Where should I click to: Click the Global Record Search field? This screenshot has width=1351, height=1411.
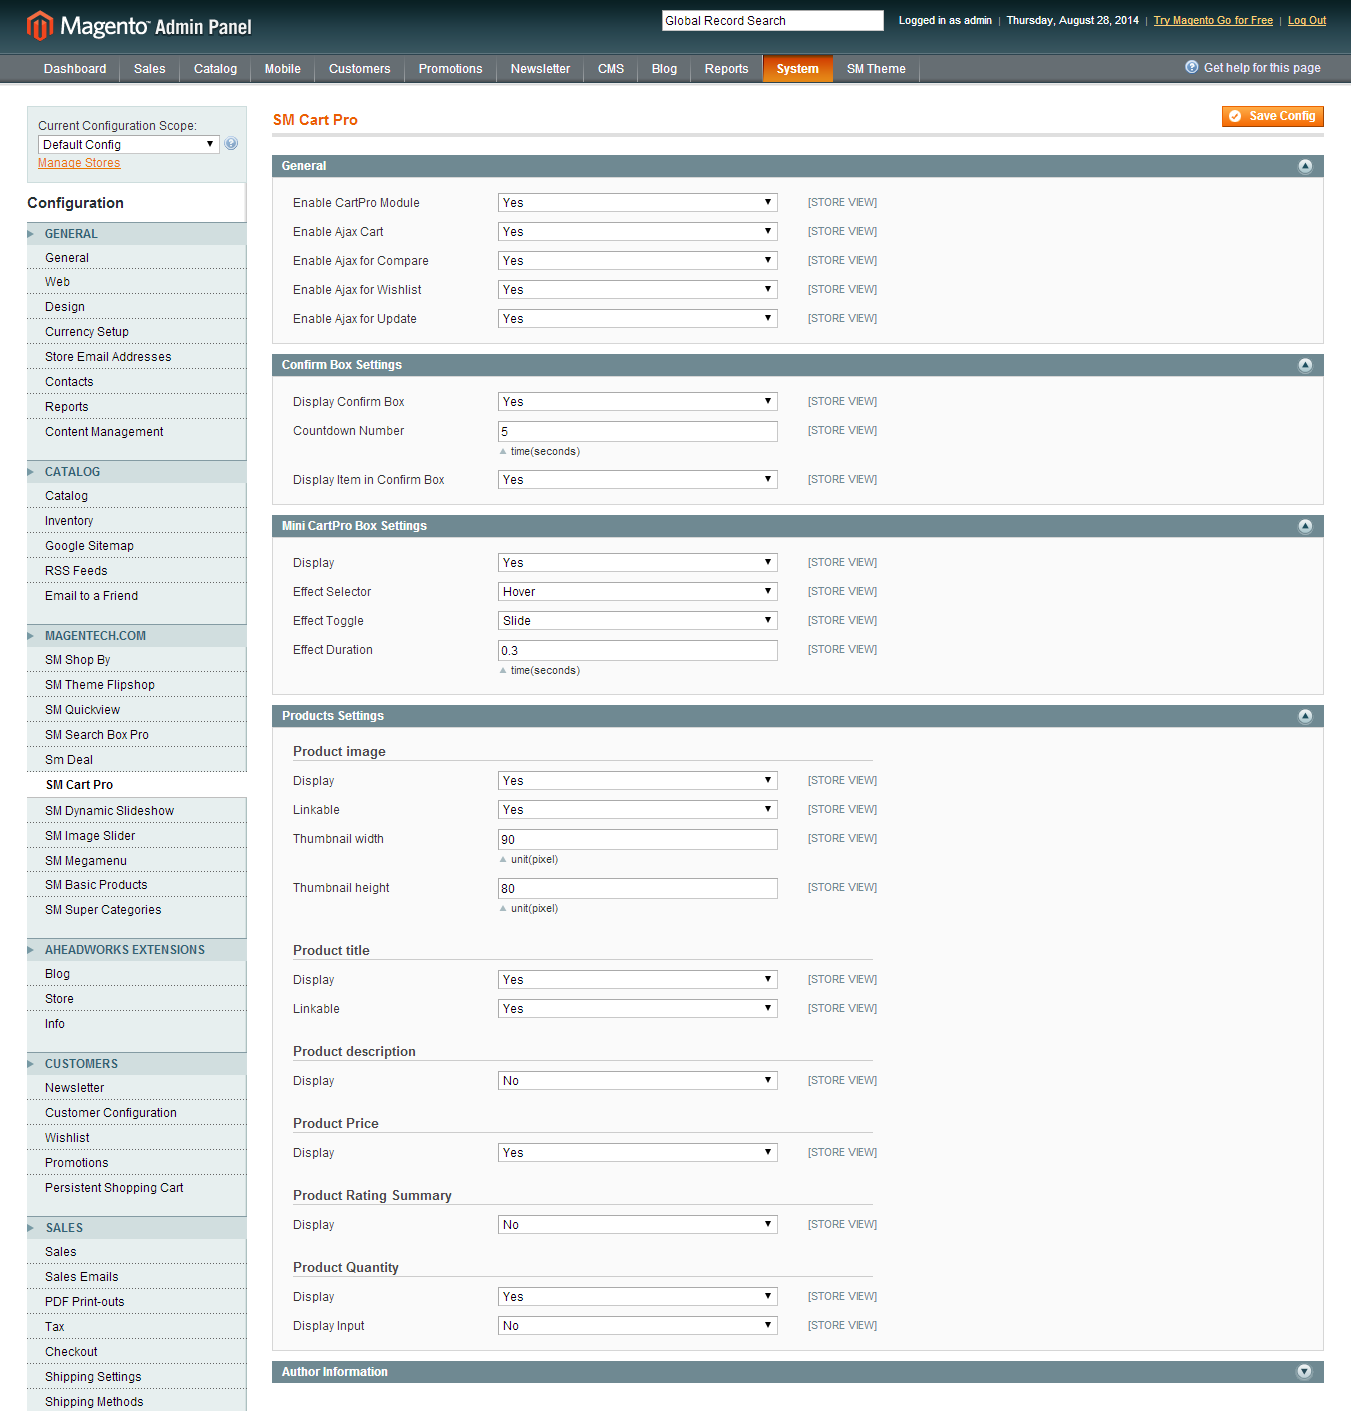pos(773,20)
